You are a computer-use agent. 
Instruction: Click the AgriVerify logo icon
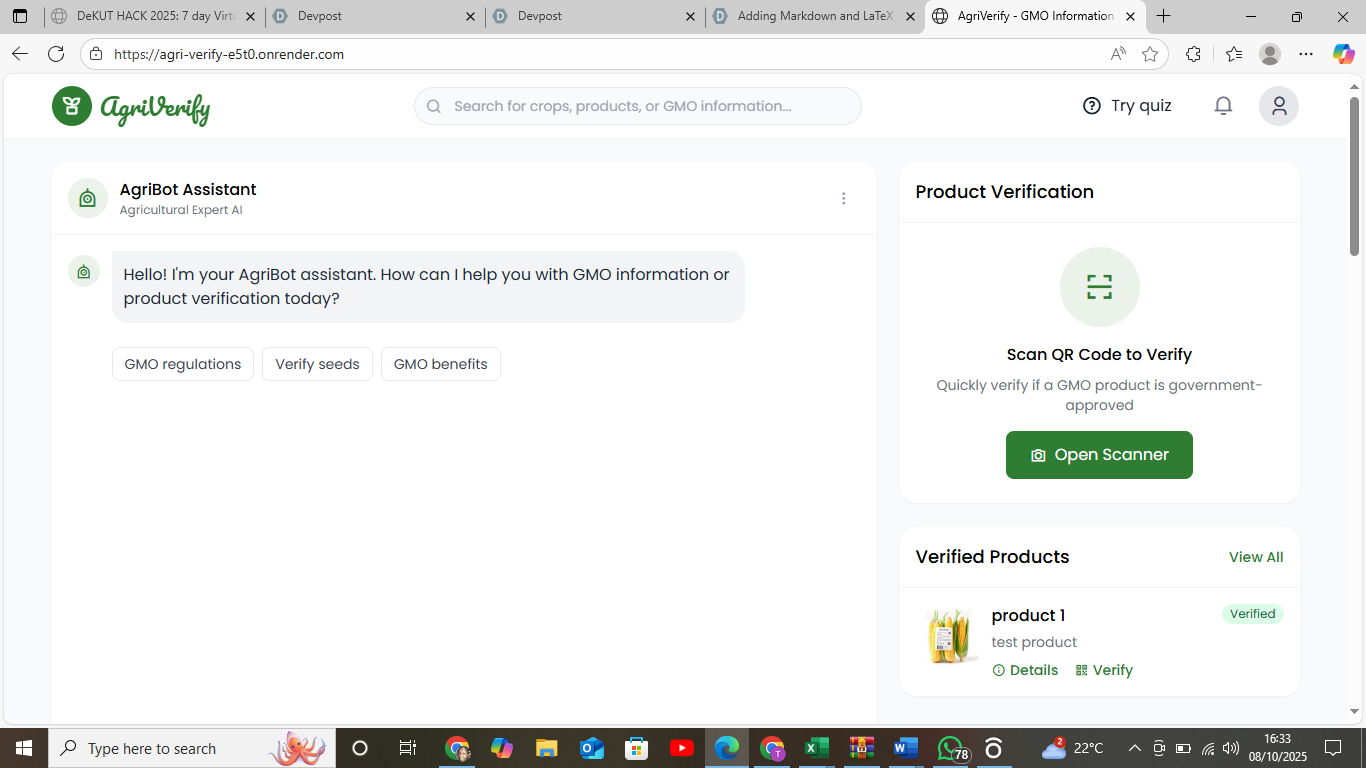pyautogui.click(x=72, y=106)
